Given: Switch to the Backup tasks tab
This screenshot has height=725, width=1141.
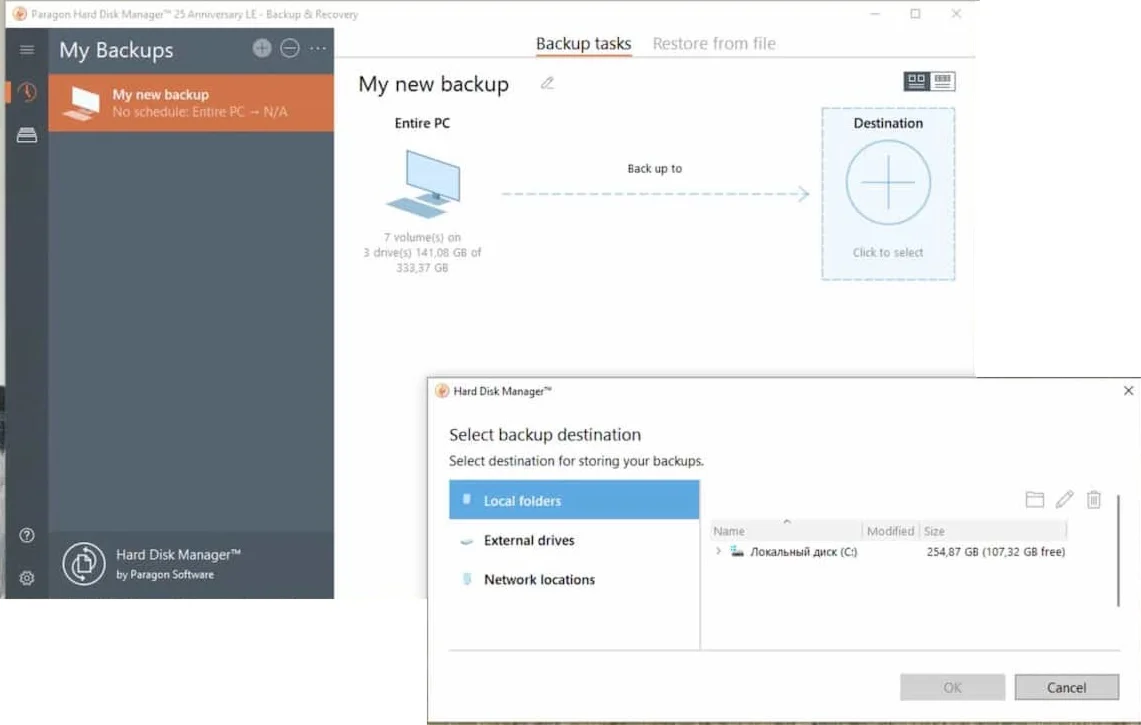Looking at the screenshot, I should tap(584, 44).
